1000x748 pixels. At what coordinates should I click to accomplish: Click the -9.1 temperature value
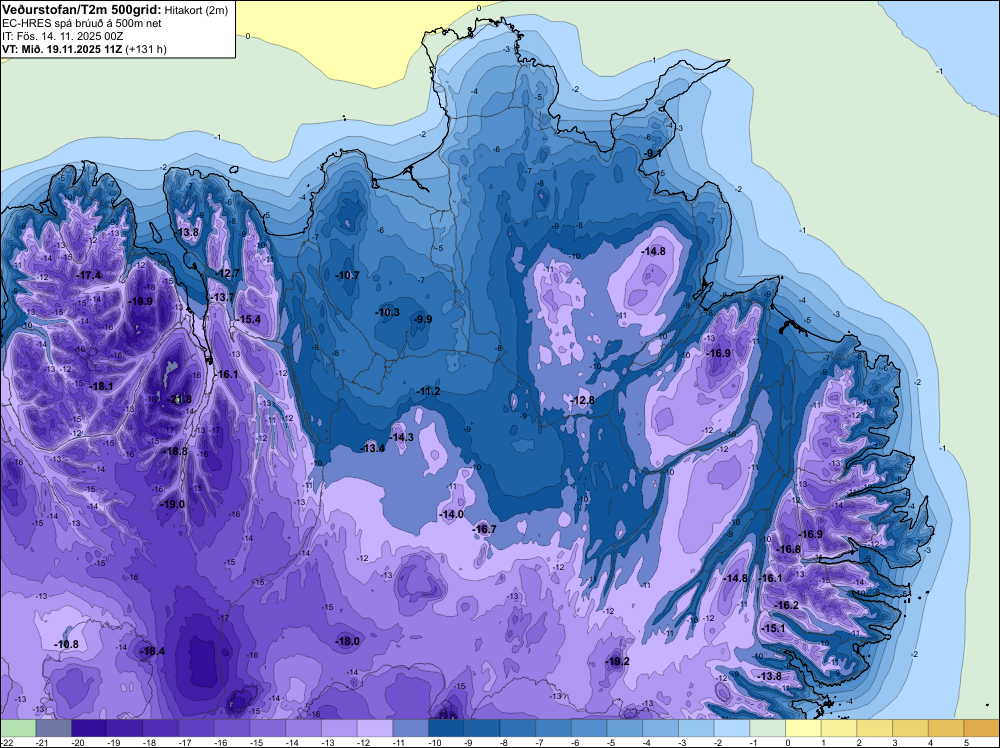652,154
